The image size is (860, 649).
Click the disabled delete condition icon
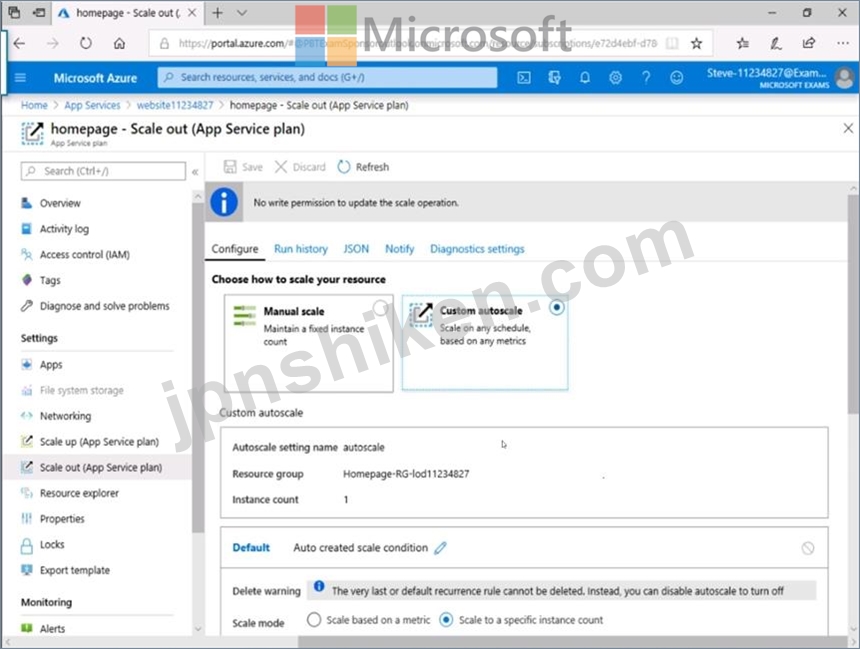(807, 548)
